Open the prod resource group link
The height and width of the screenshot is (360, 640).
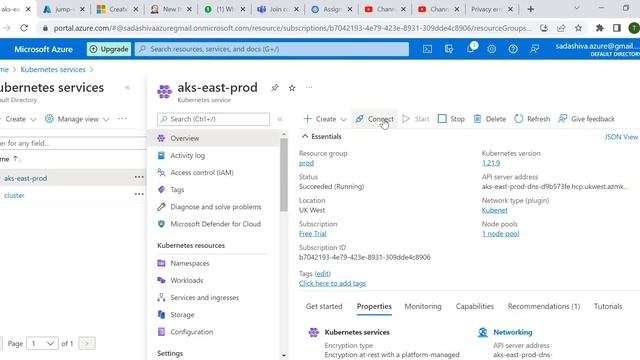click(x=306, y=163)
